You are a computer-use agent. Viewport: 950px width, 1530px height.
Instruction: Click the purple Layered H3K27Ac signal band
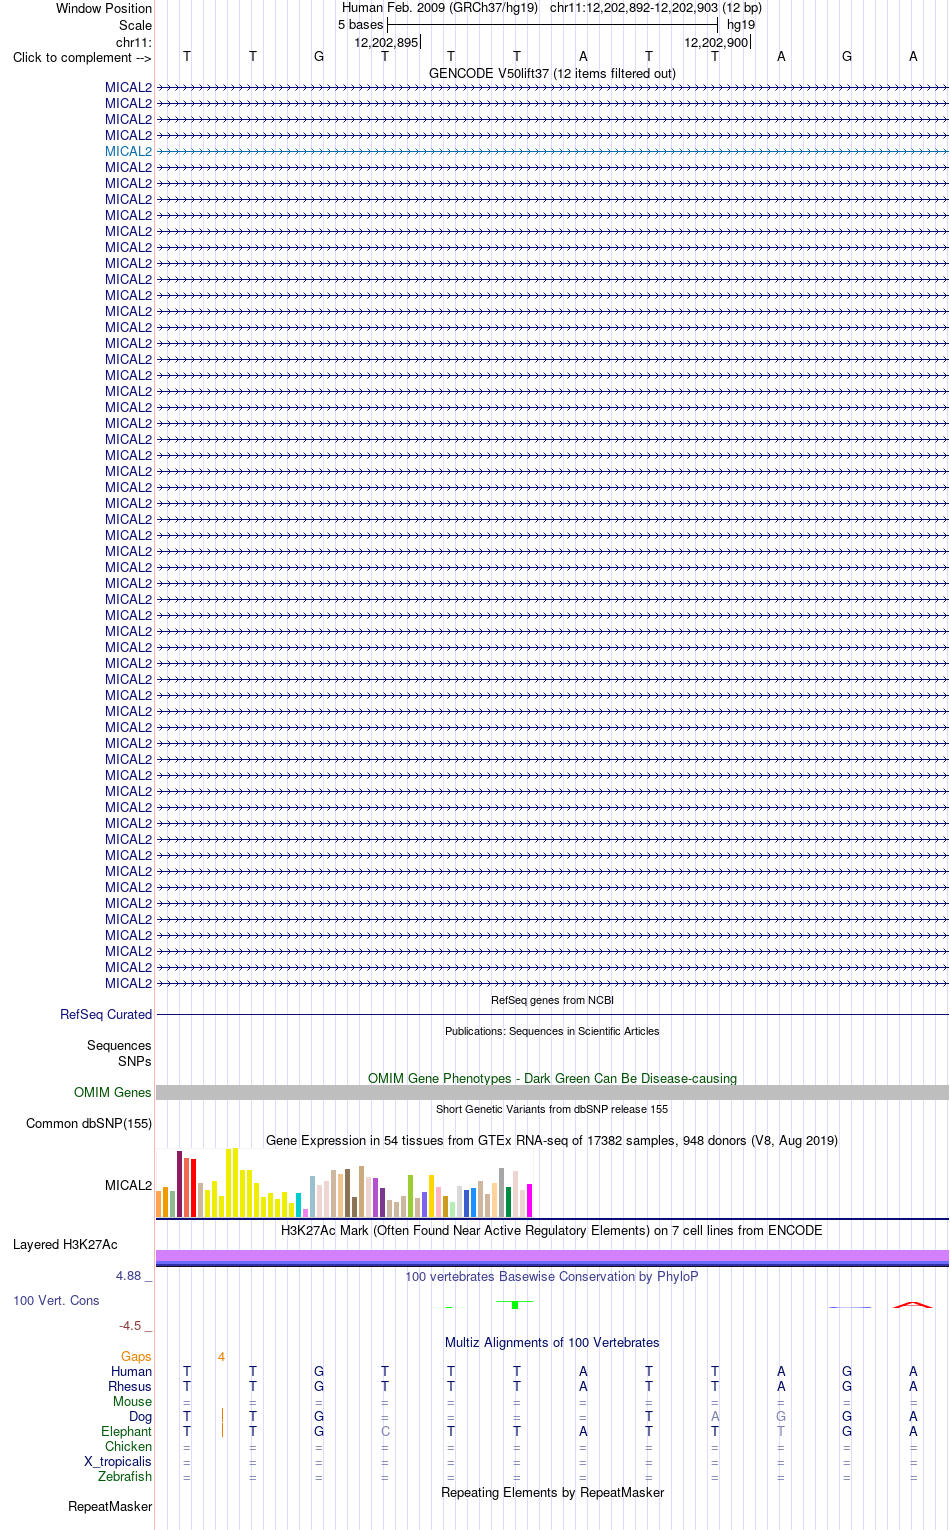(552, 1256)
